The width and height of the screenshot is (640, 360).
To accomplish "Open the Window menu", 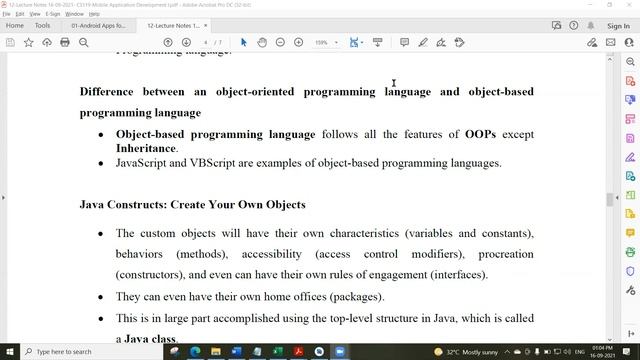I will pos(74,14).
